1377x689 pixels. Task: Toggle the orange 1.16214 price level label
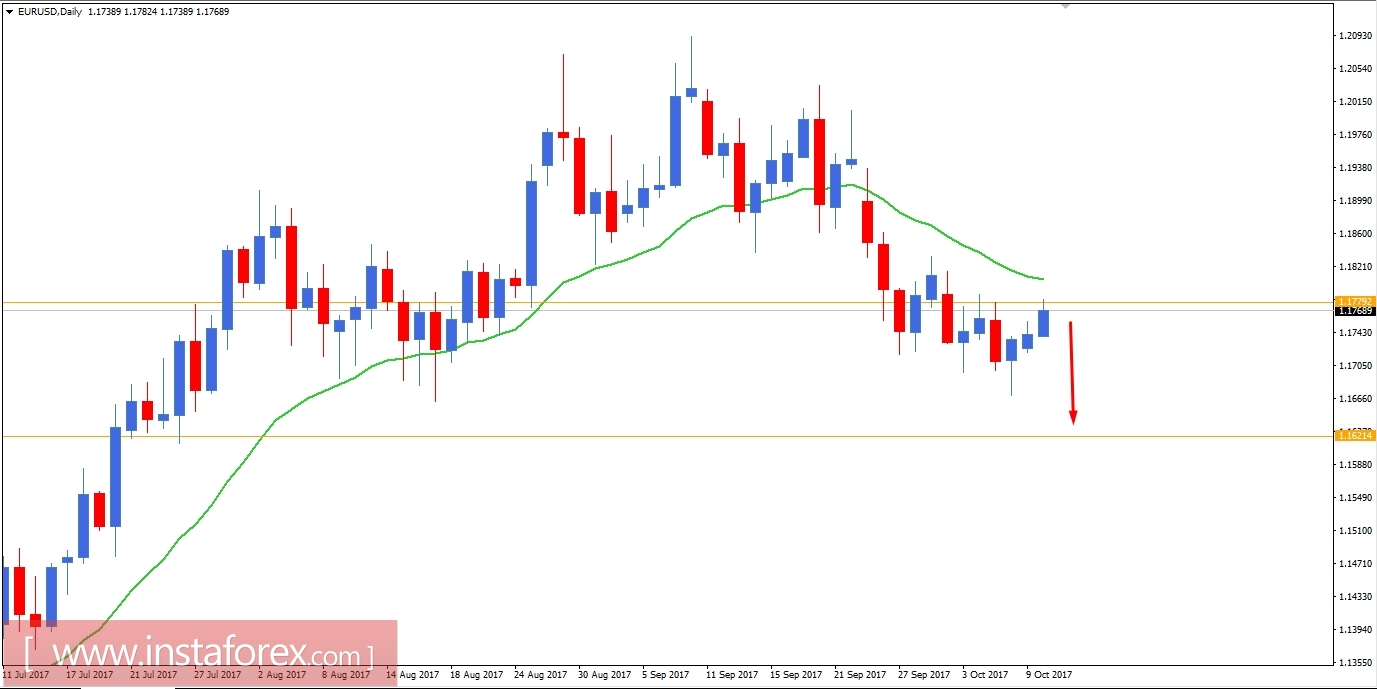tap(1357, 437)
